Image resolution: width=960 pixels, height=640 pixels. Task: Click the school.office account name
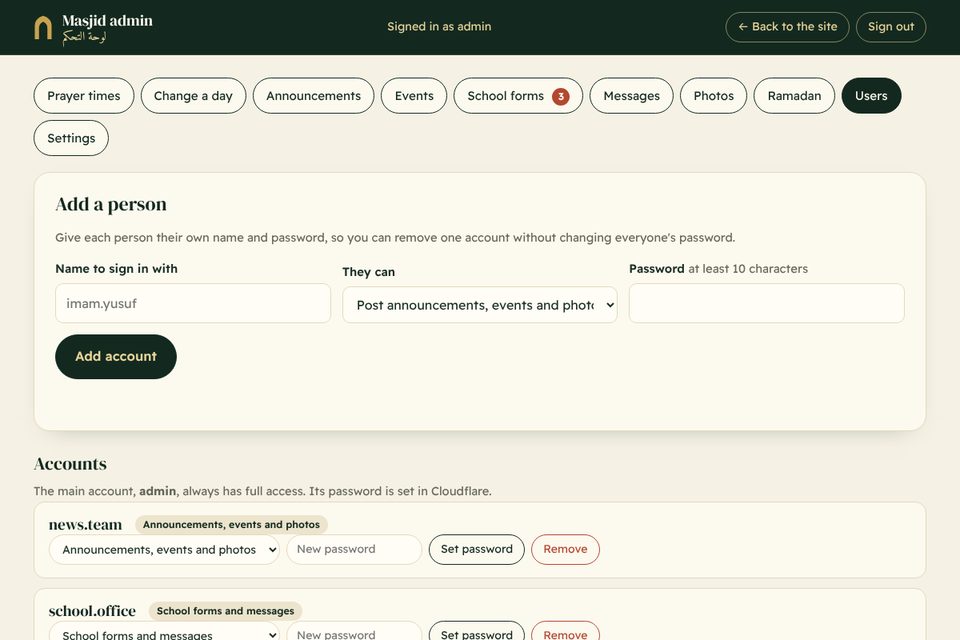92,611
